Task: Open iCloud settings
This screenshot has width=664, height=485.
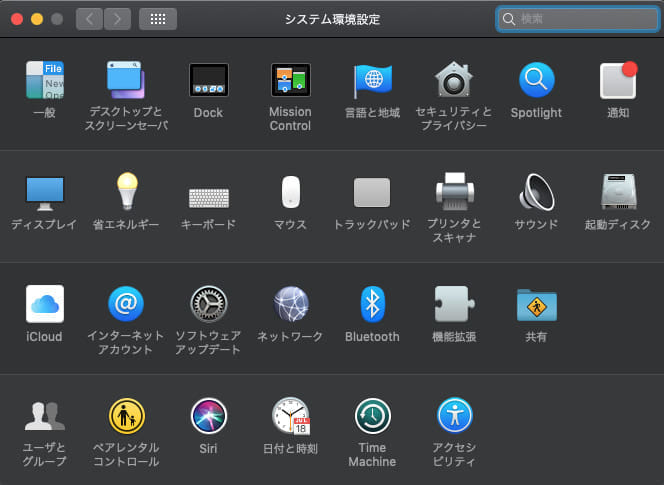Action: pos(44,304)
